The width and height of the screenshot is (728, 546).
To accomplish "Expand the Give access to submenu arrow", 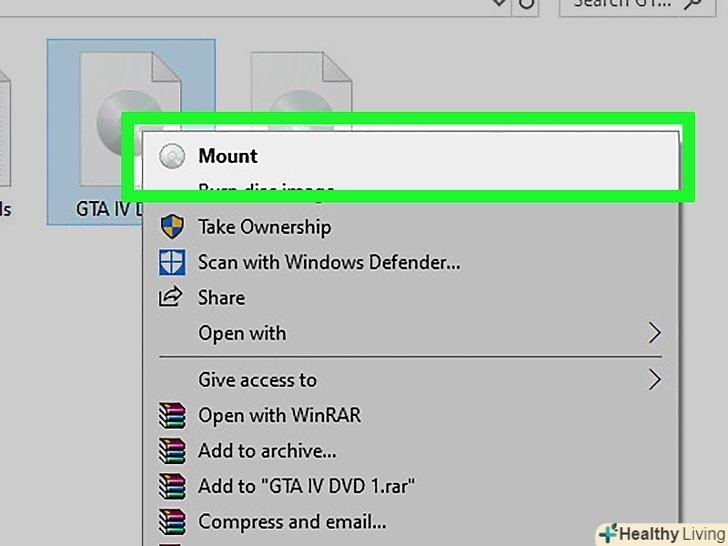I will click(x=655, y=380).
